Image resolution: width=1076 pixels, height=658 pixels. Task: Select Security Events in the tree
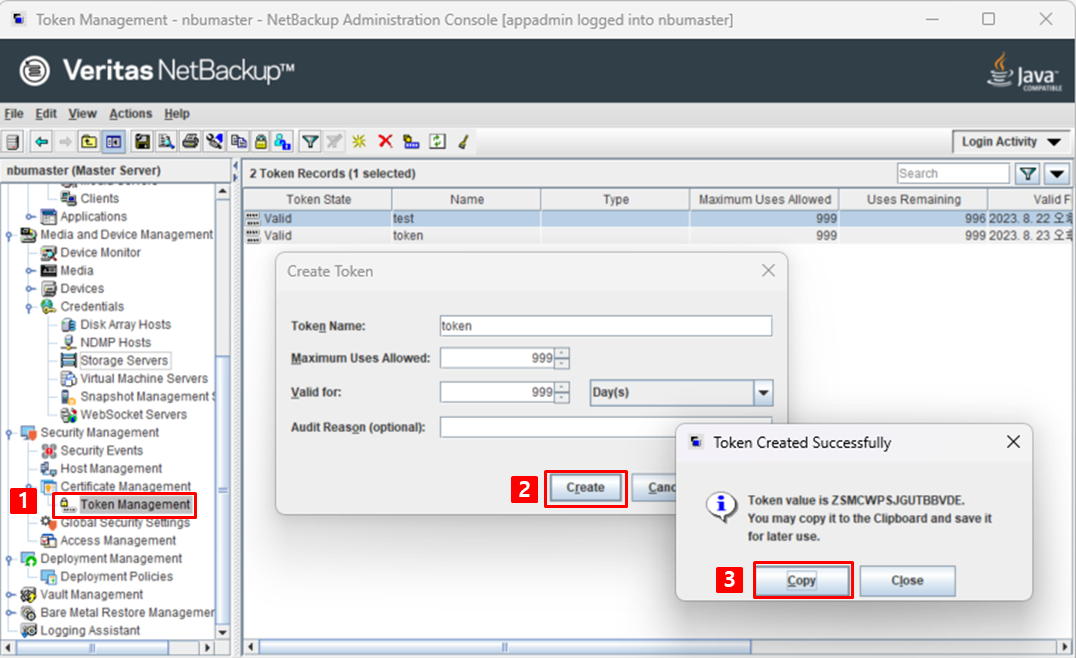101,451
